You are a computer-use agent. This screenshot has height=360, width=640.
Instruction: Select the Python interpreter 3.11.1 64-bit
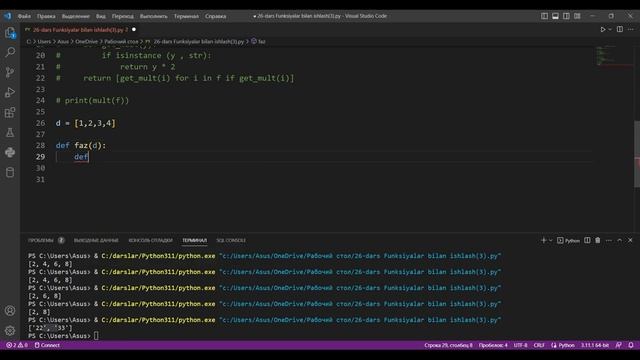click(x=595, y=345)
